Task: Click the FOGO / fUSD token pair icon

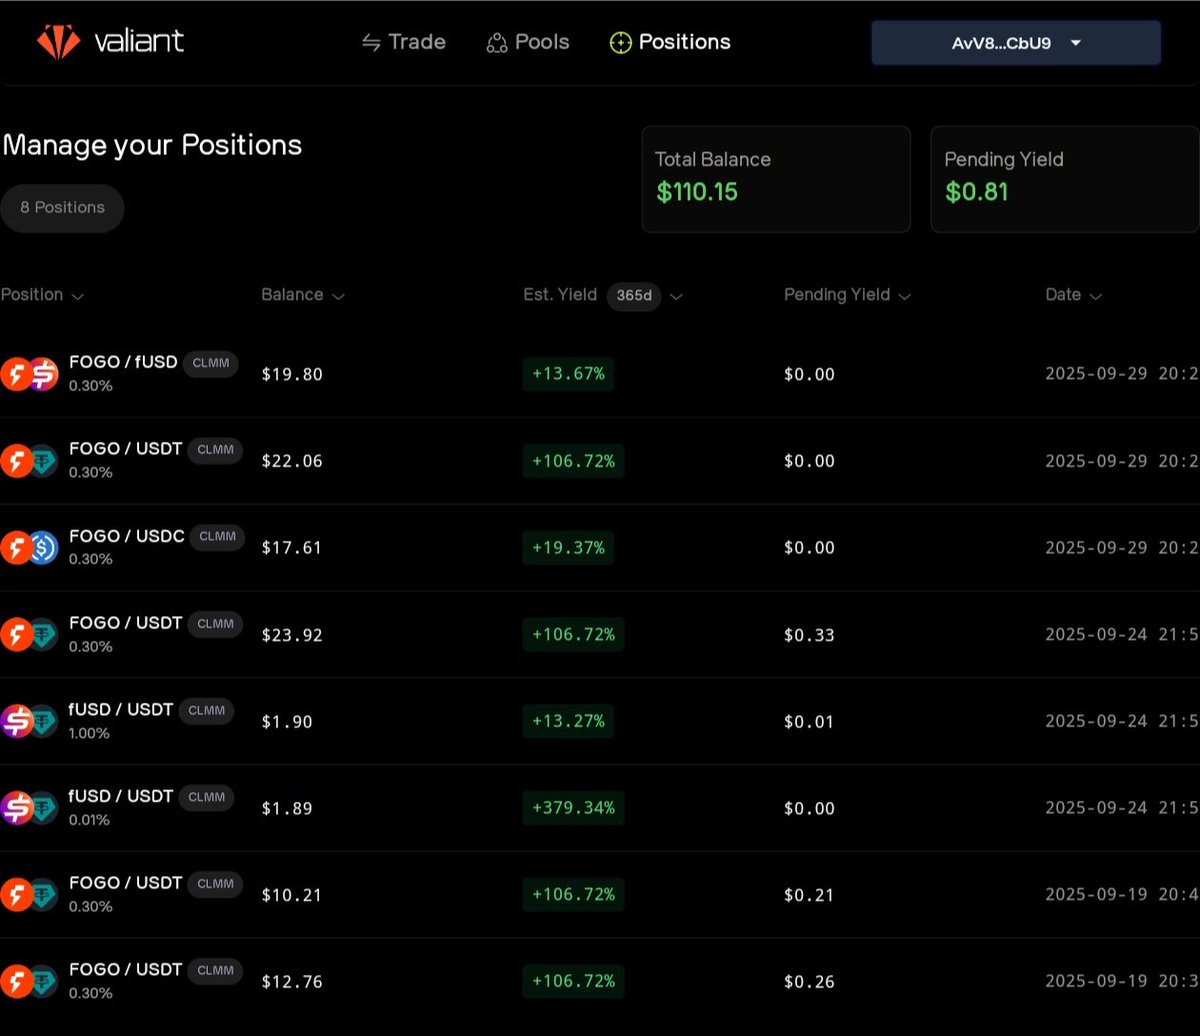Action: click(x=29, y=374)
